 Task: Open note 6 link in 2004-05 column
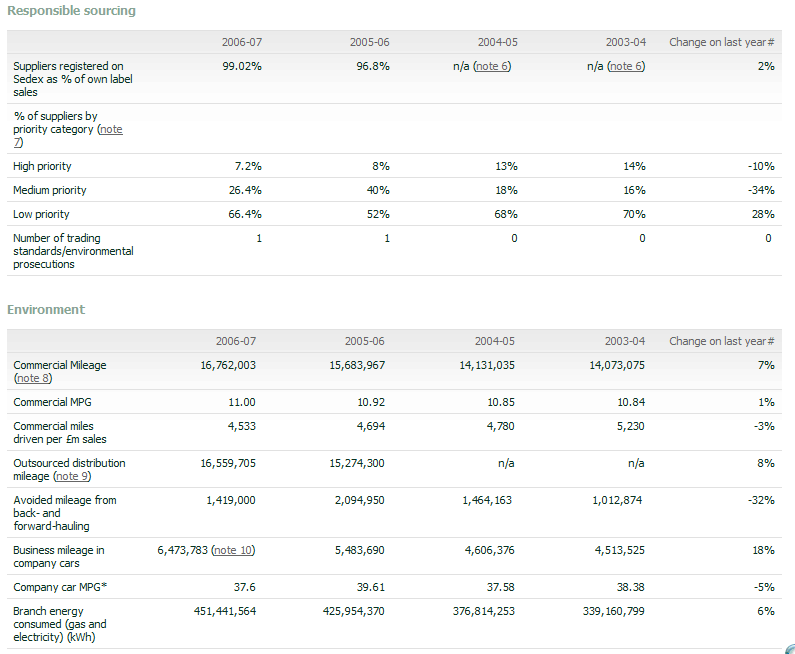(x=491, y=66)
